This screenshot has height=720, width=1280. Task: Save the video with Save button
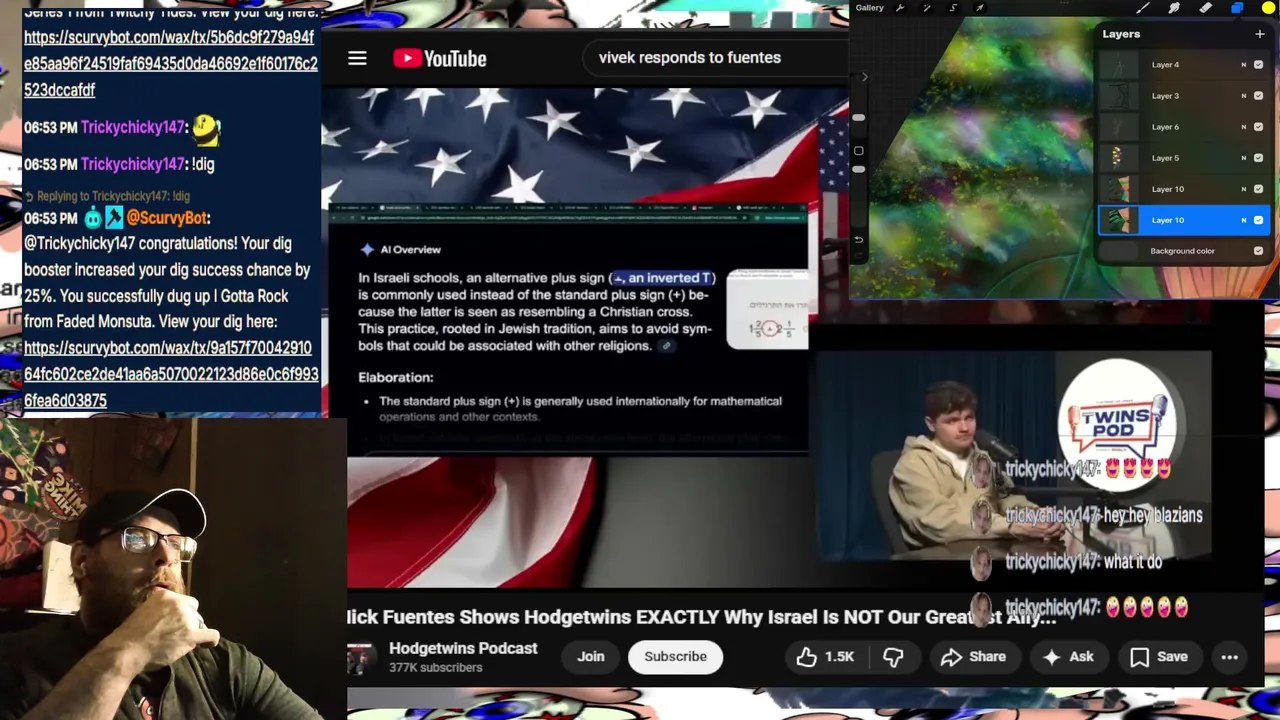pos(1158,657)
